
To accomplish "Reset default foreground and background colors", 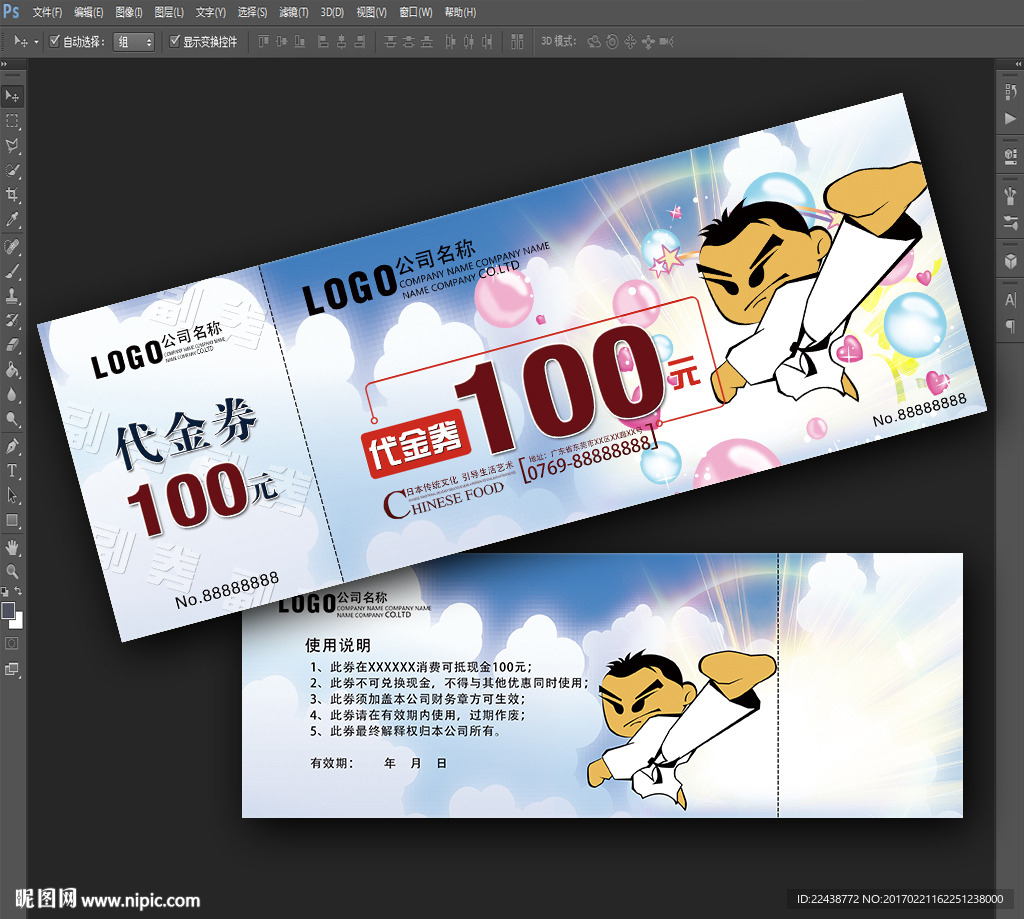I will (x=5, y=591).
